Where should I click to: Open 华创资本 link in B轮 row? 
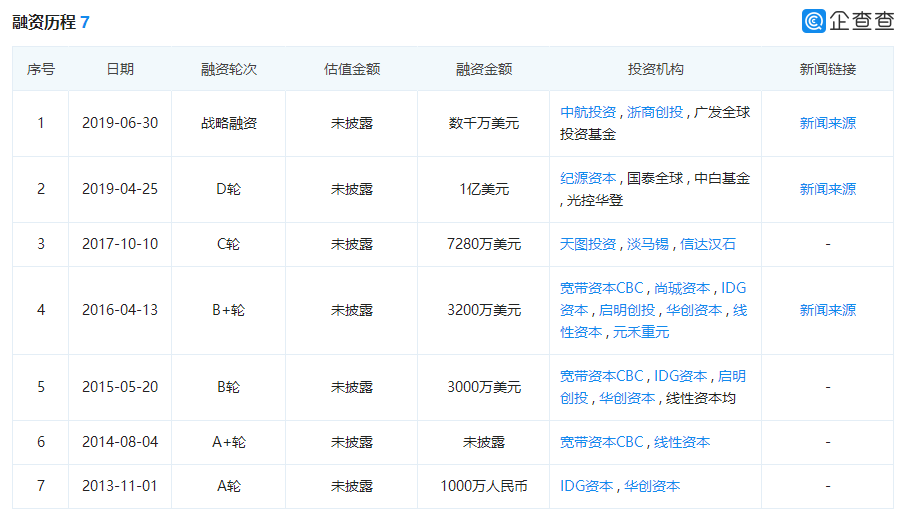[x=627, y=398]
